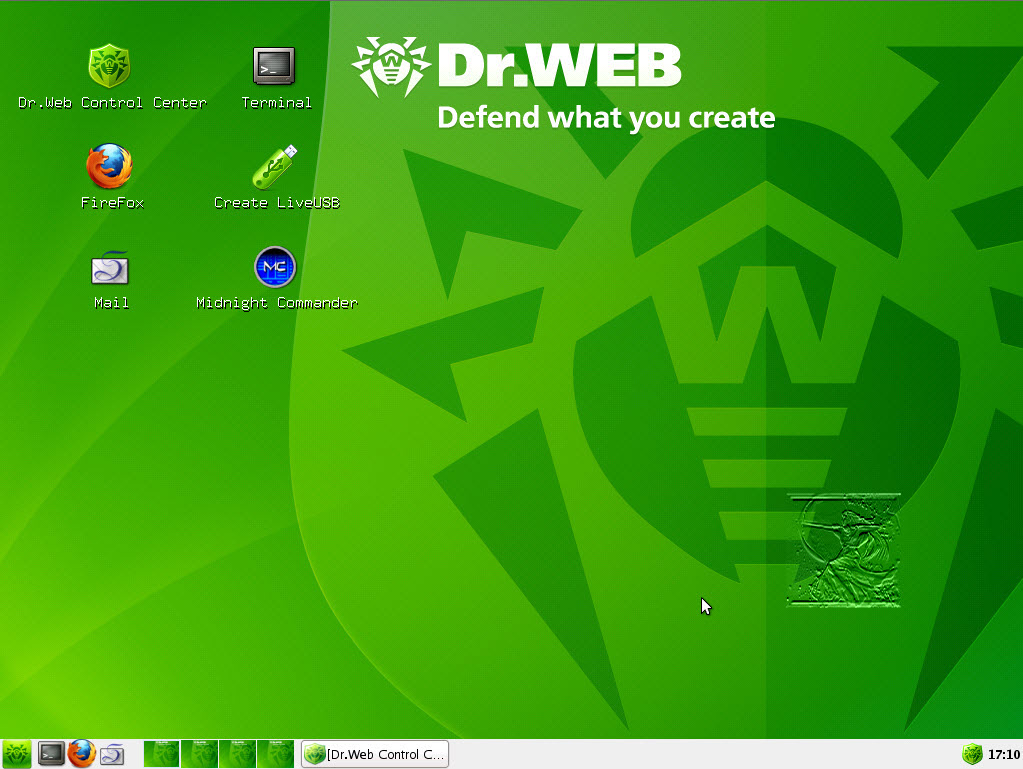Click the Create LiveUSB desktop icon

[x=275, y=167]
